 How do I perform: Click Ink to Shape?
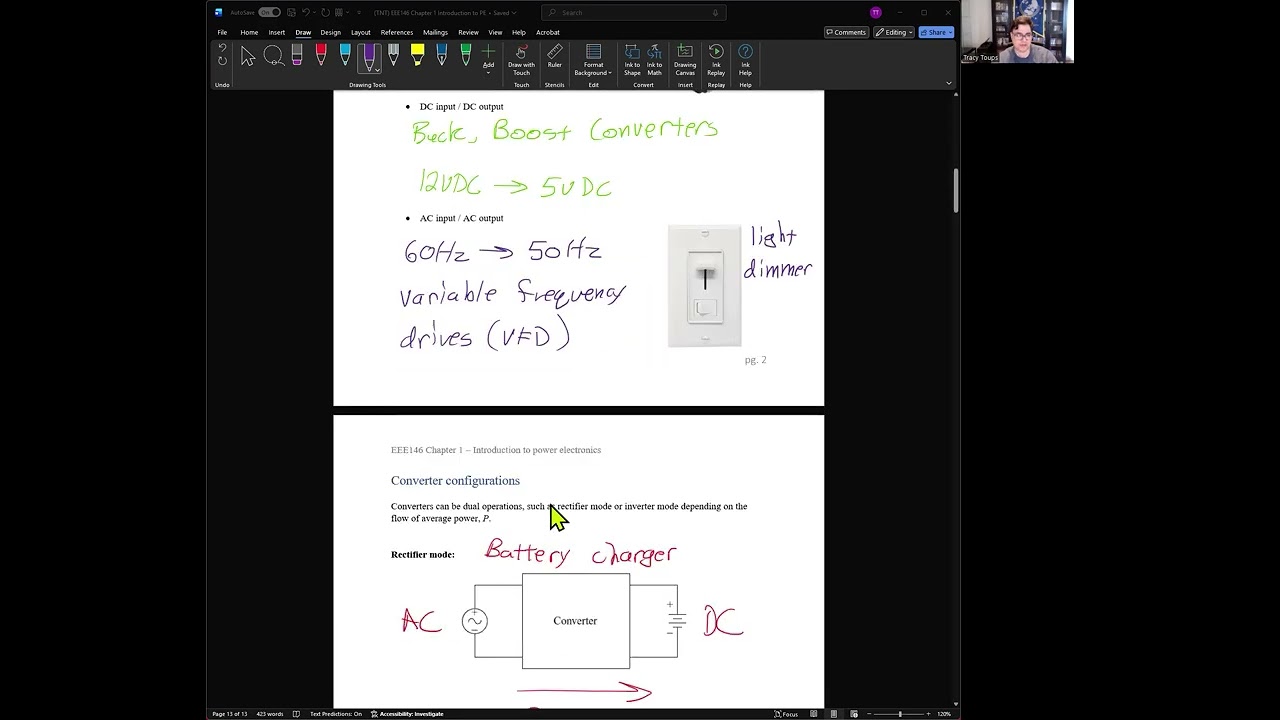pyautogui.click(x=632, y=60)
